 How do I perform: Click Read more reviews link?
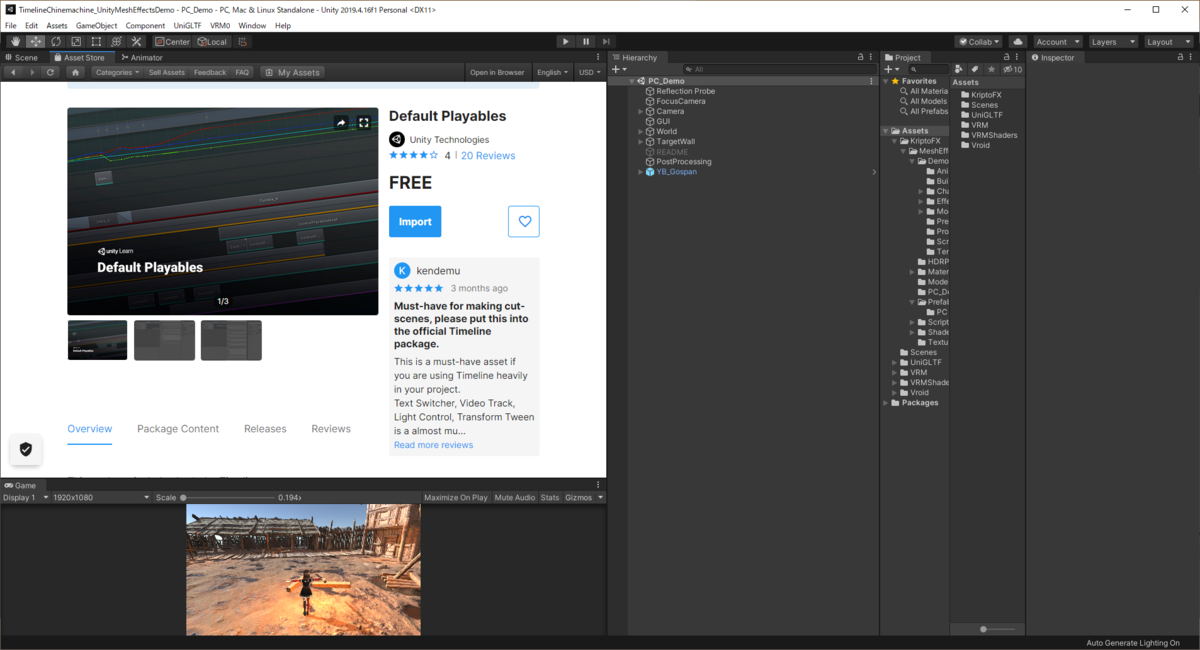tap(433, 445)
